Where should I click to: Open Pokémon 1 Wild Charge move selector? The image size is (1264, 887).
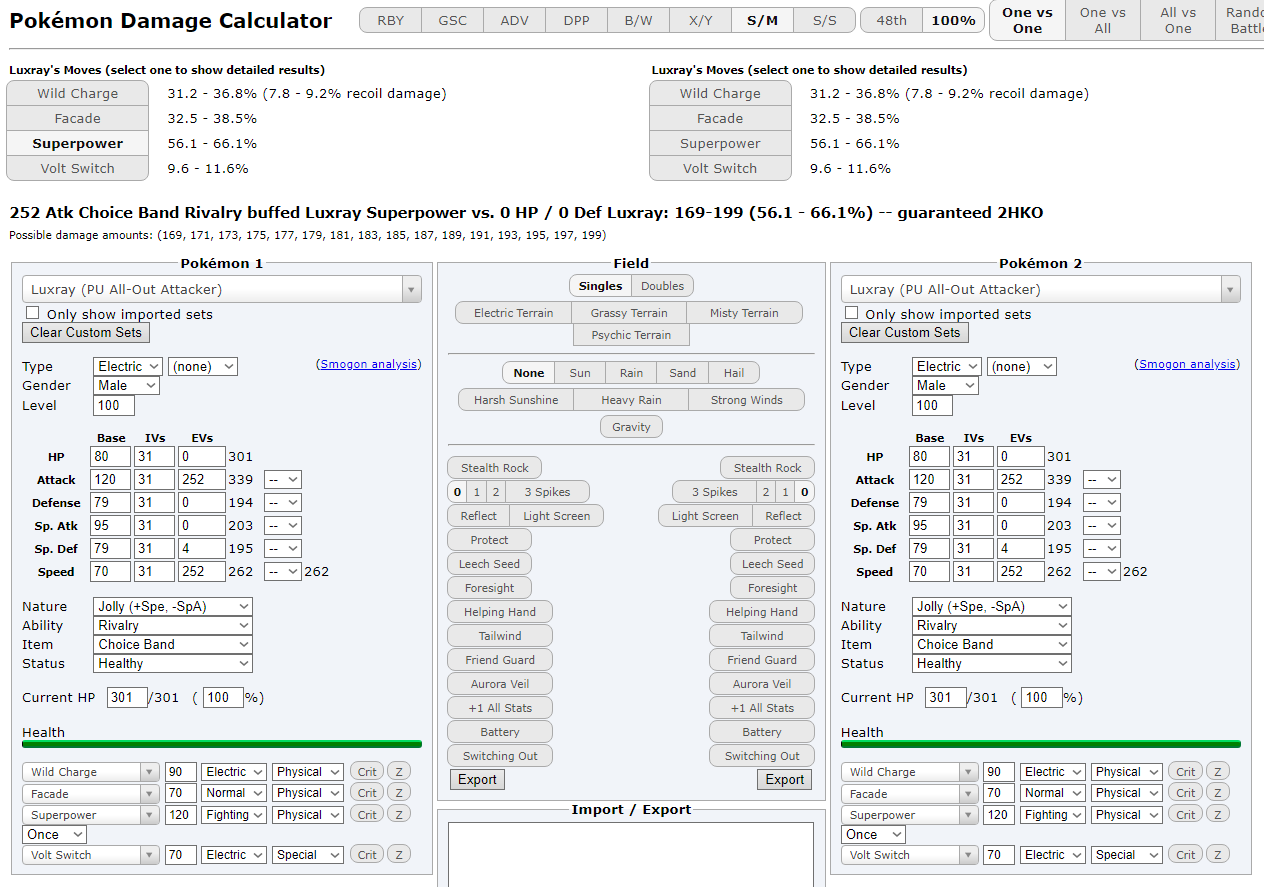(x=91, y=772)
